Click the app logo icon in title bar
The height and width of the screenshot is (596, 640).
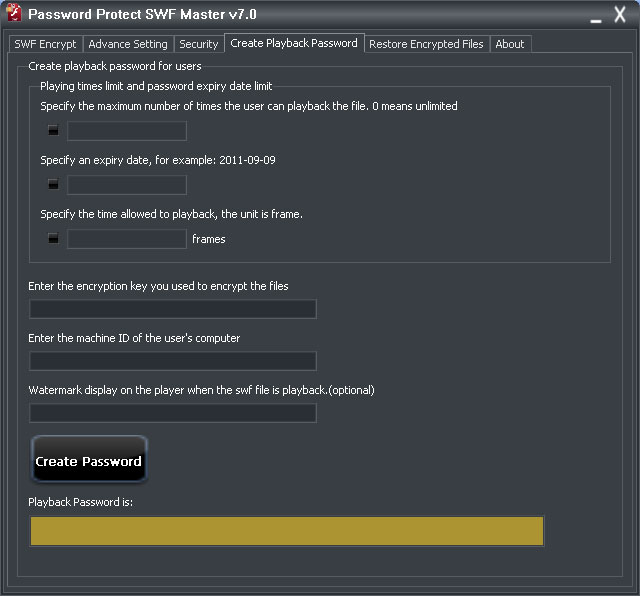pyautogui.click(x=14, y=14)
